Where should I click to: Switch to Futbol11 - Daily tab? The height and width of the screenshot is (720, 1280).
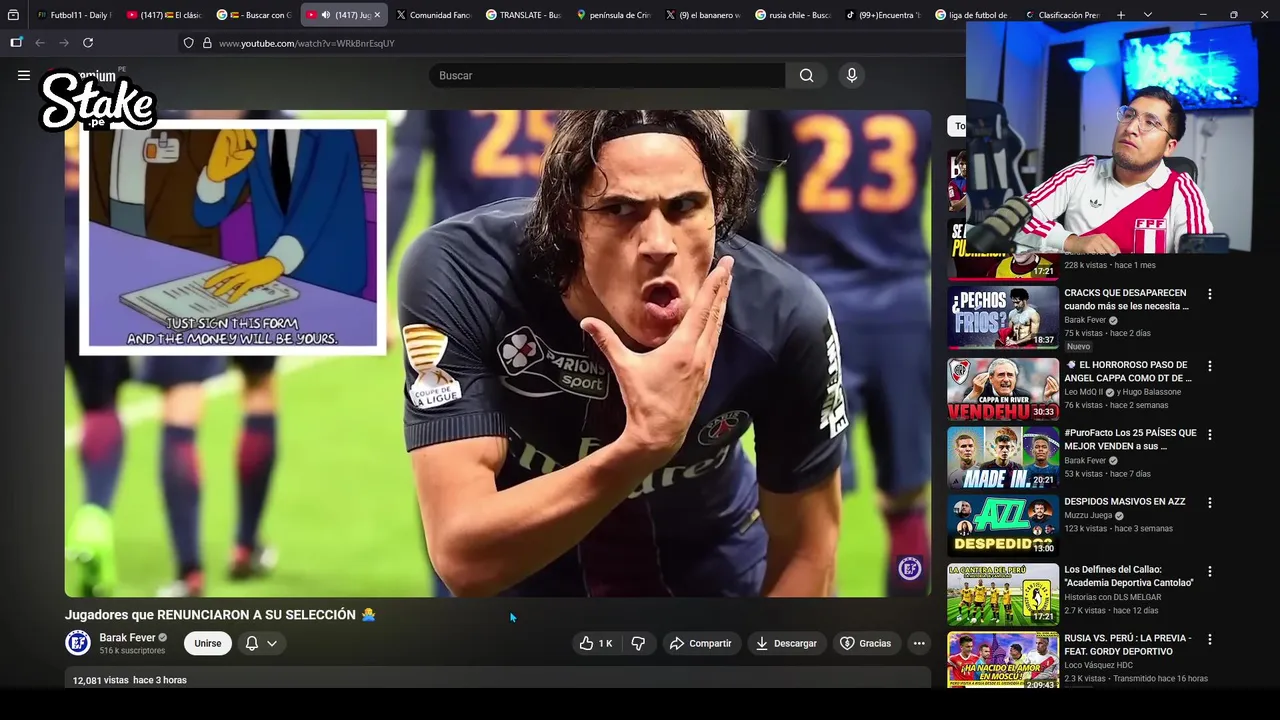(x=73, y=15)
